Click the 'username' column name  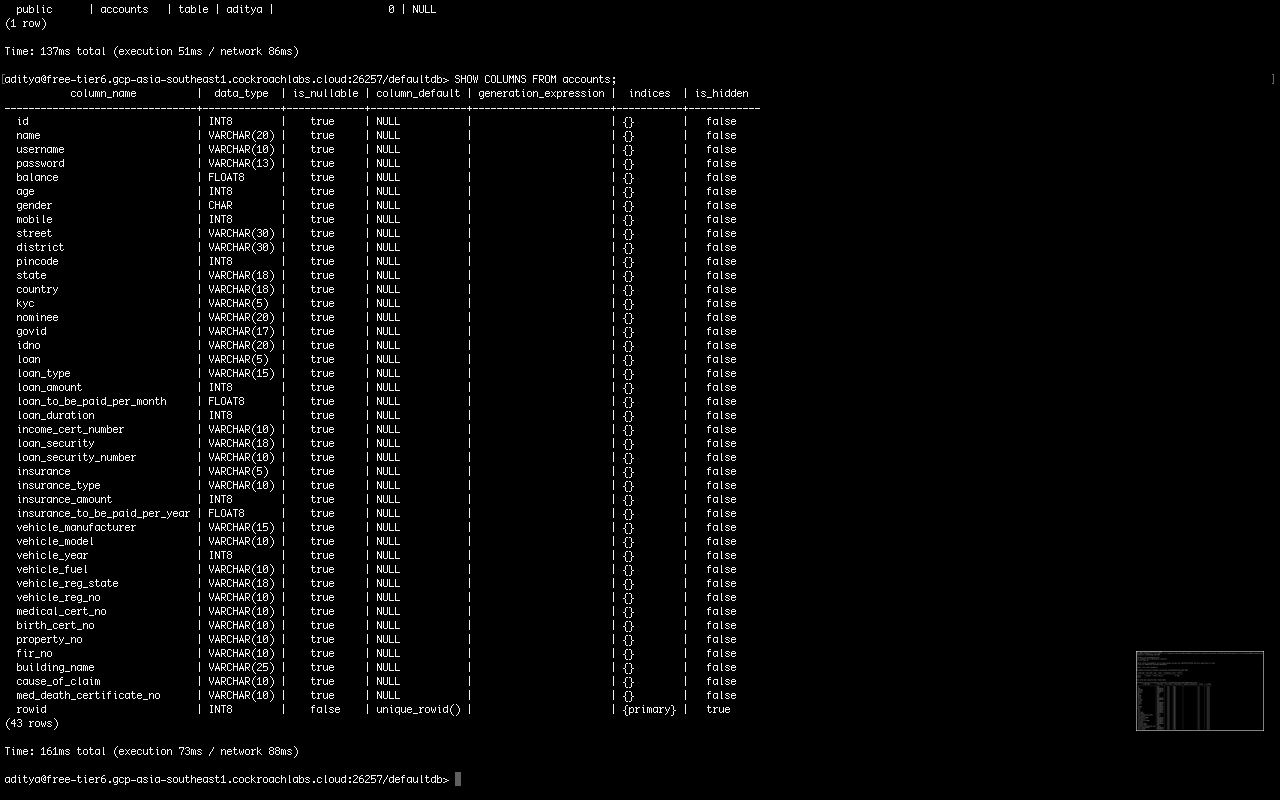point(40,149)
